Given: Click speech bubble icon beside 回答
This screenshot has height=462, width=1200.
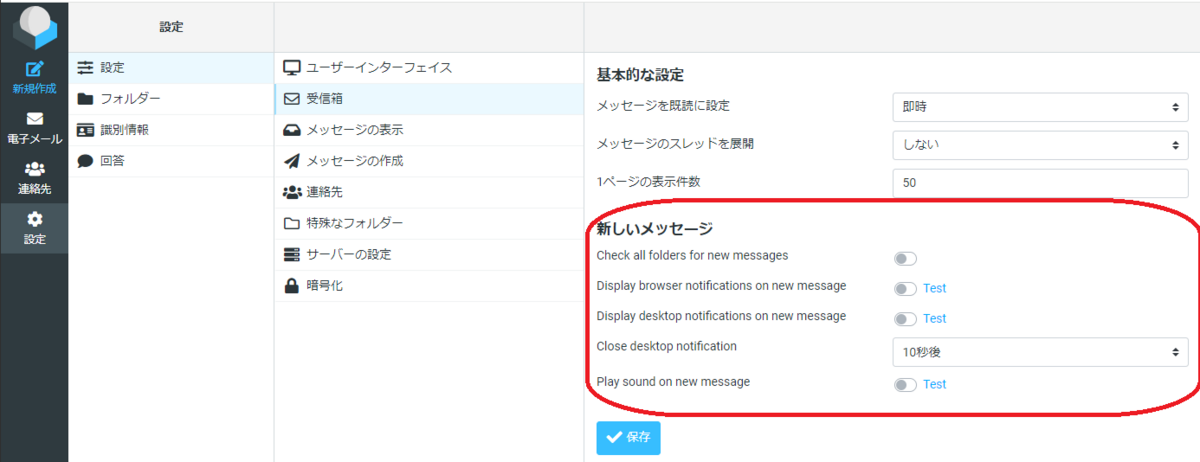Looking at the screenshot, I should click(85, 161).
